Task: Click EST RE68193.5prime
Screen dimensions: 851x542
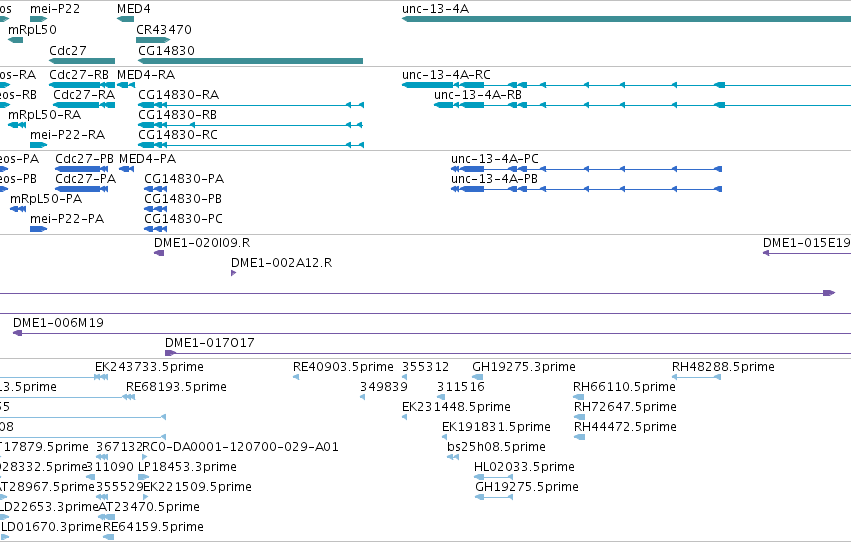Action: pos(129,397)
